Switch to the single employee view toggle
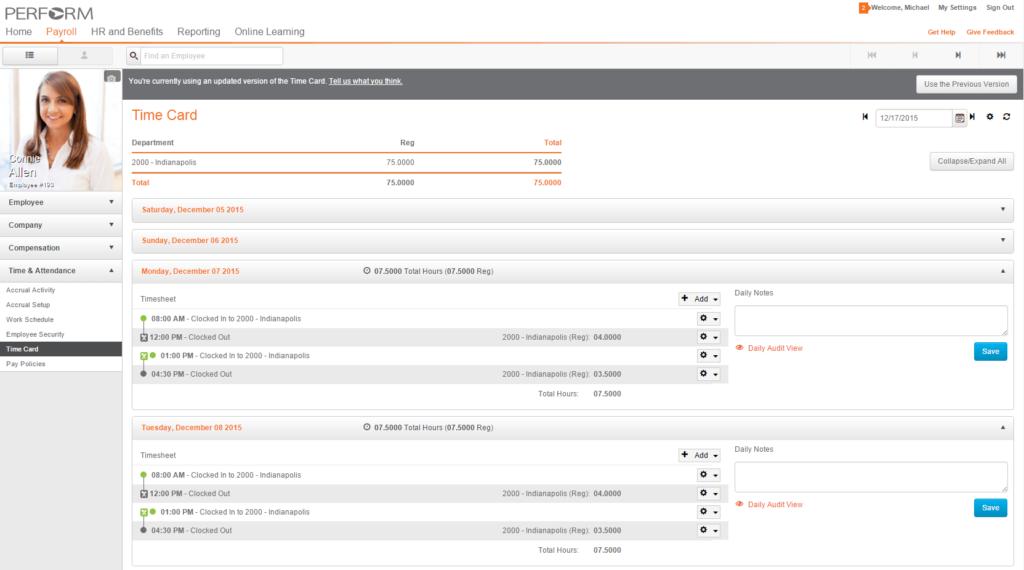The height and width of the screenshot is (570, 1024). click(x=84, y=56)
